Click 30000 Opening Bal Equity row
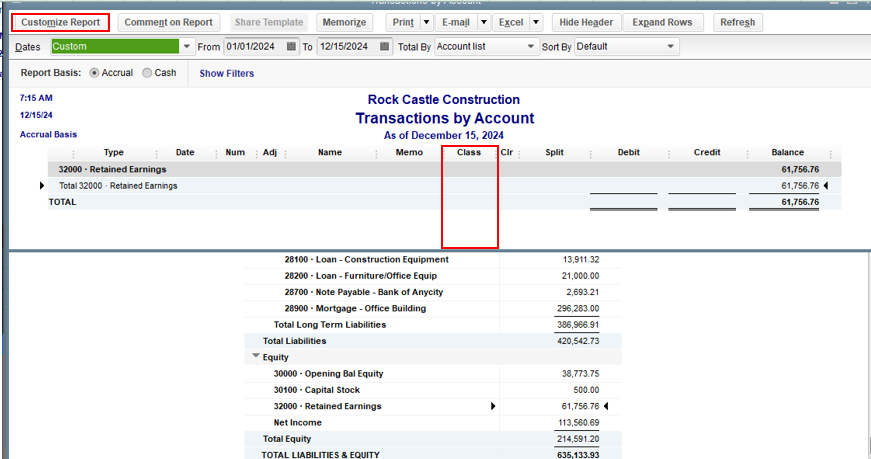The width and height of the screenshot is (871, 459). tap(433, 373)
